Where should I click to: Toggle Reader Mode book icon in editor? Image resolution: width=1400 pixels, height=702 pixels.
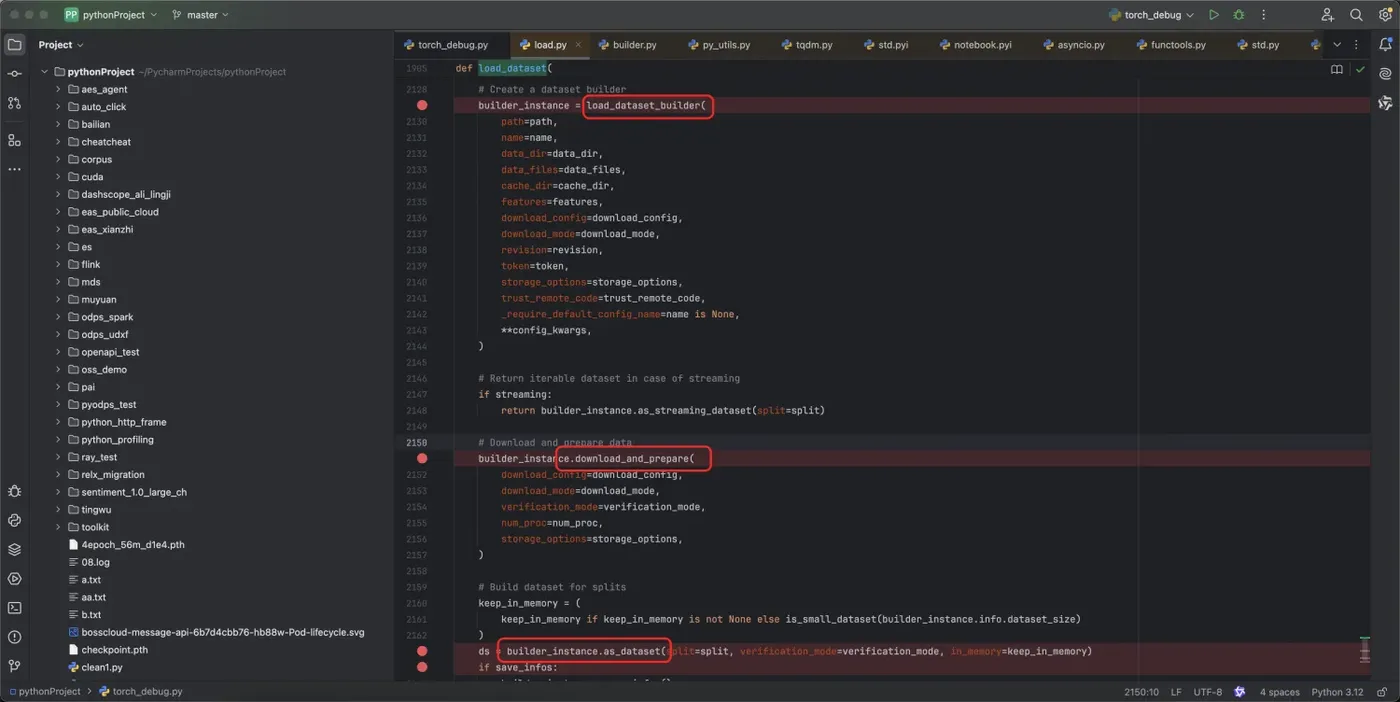pyautogui.click(x=1337, y=70)
